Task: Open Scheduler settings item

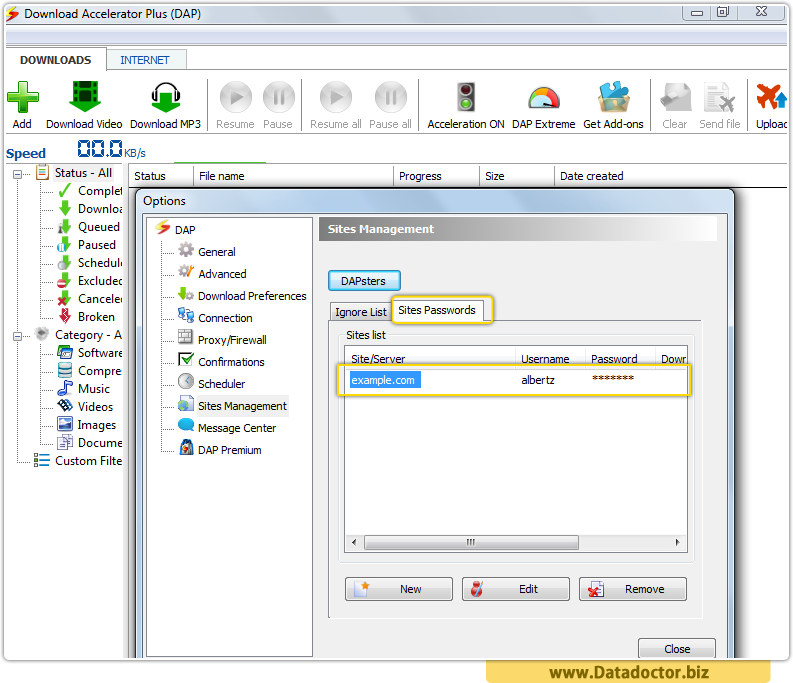Action: pos(222,384)
